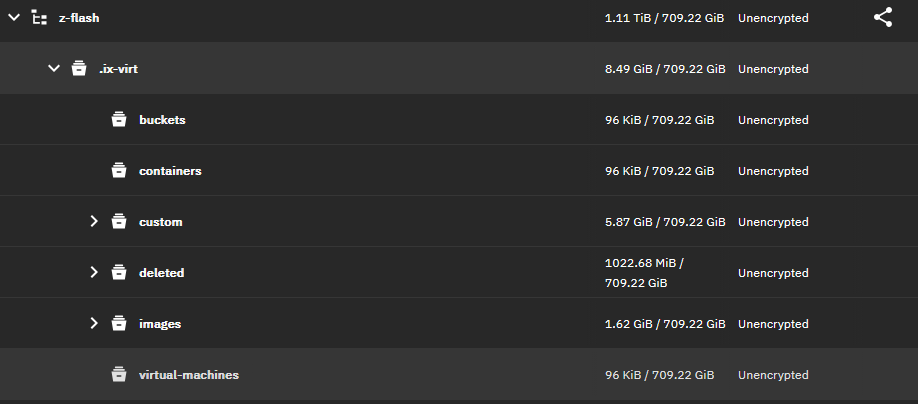
Task: Select the virtual-machines dataset name
Action: 189,375
